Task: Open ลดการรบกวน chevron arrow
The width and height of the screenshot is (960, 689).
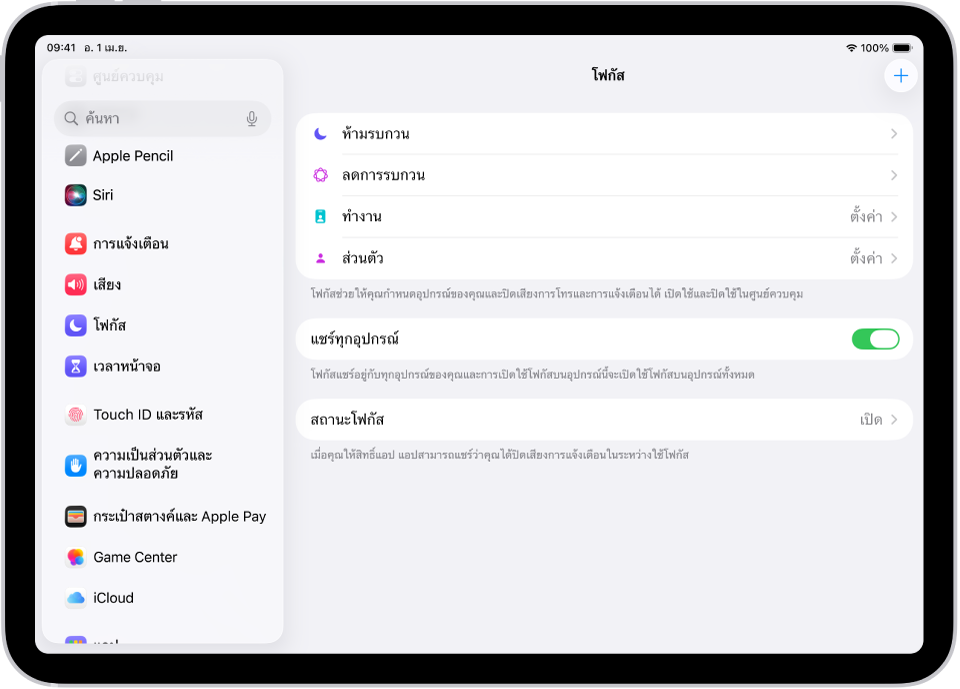Action: pos(893,175)
